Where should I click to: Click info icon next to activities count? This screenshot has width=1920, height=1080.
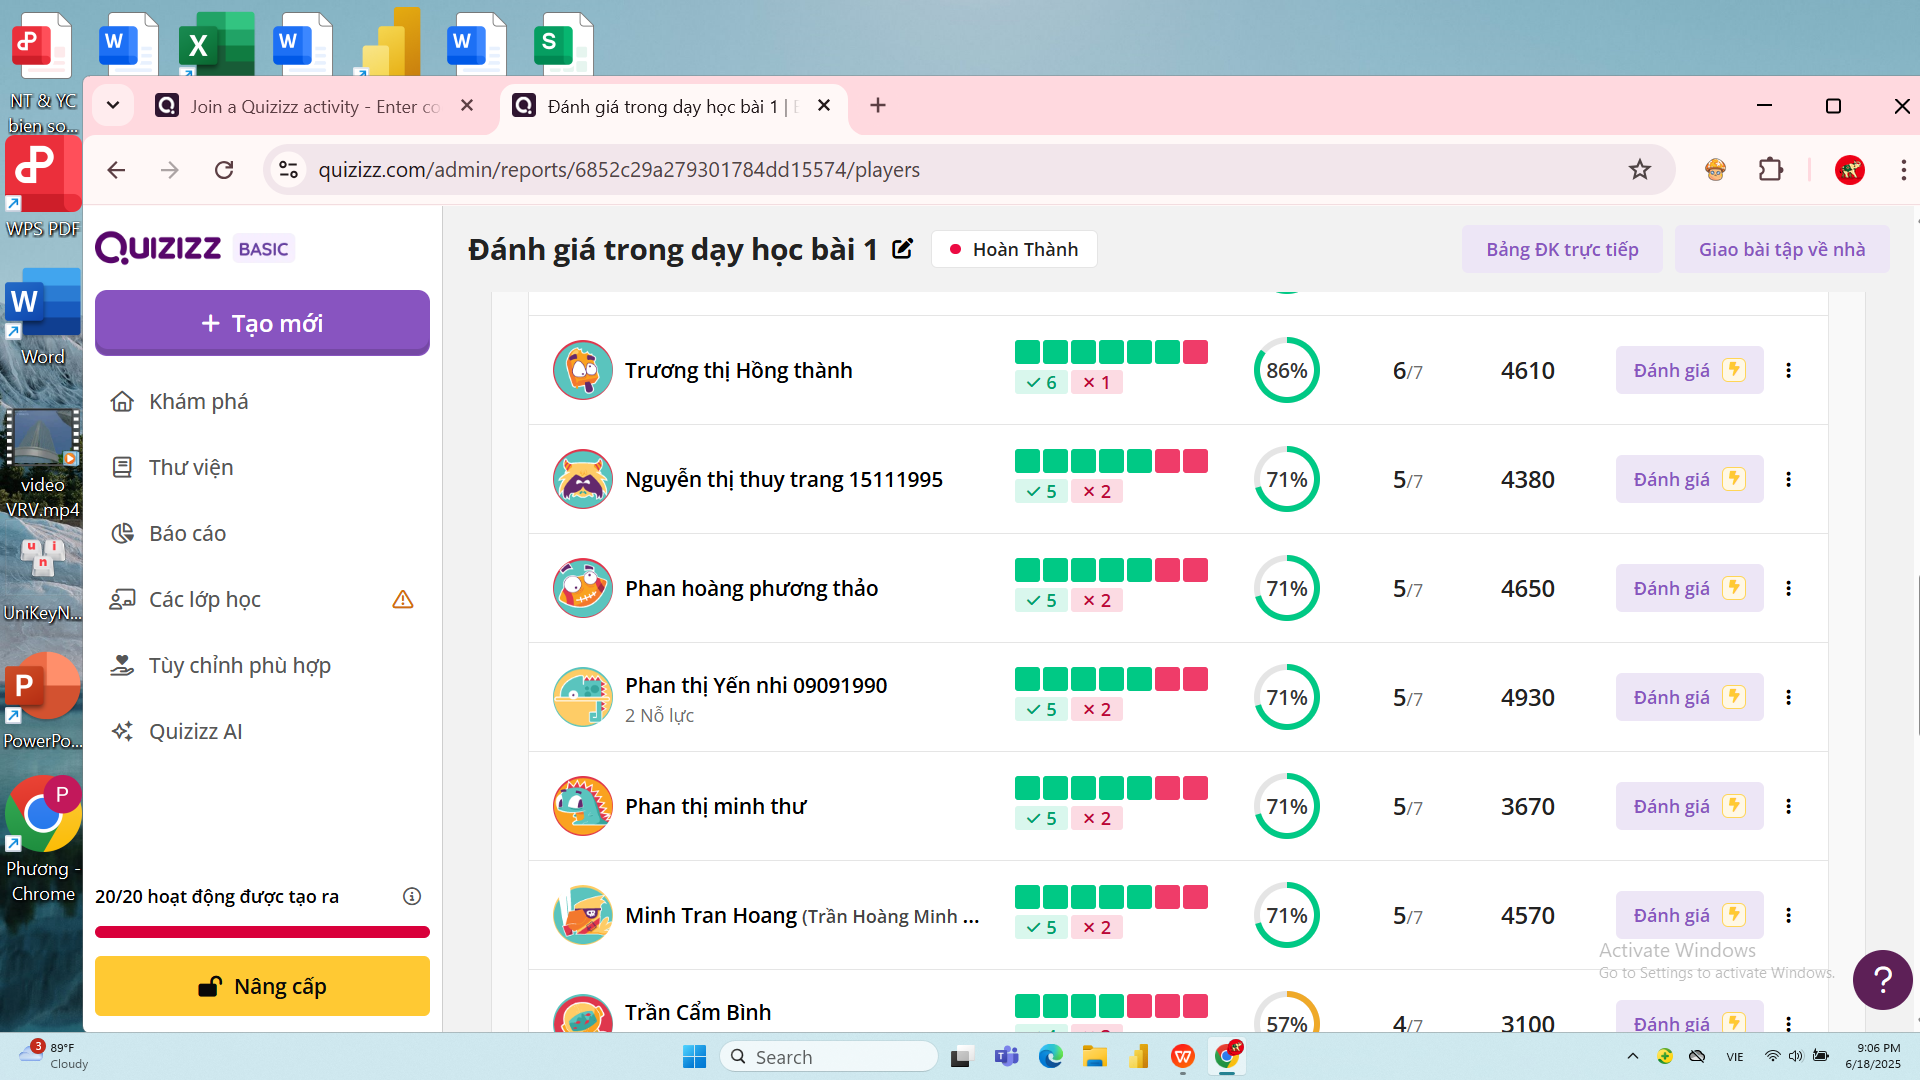(x=412, y=896)
